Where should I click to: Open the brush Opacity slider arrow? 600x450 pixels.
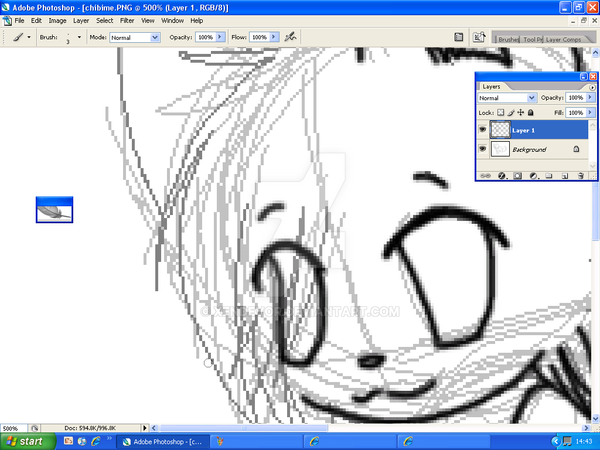pos(220,37)
